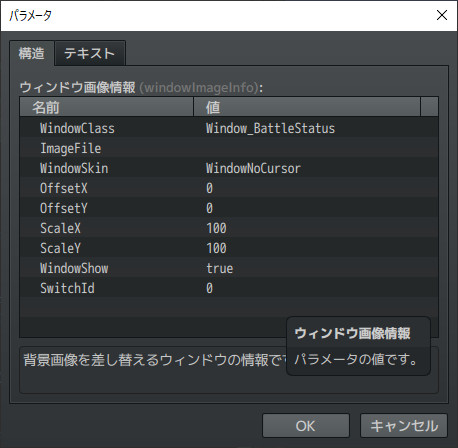458x448 pixels.
Task: Select the ScaleY row name
Action: (x=60, y=248)
